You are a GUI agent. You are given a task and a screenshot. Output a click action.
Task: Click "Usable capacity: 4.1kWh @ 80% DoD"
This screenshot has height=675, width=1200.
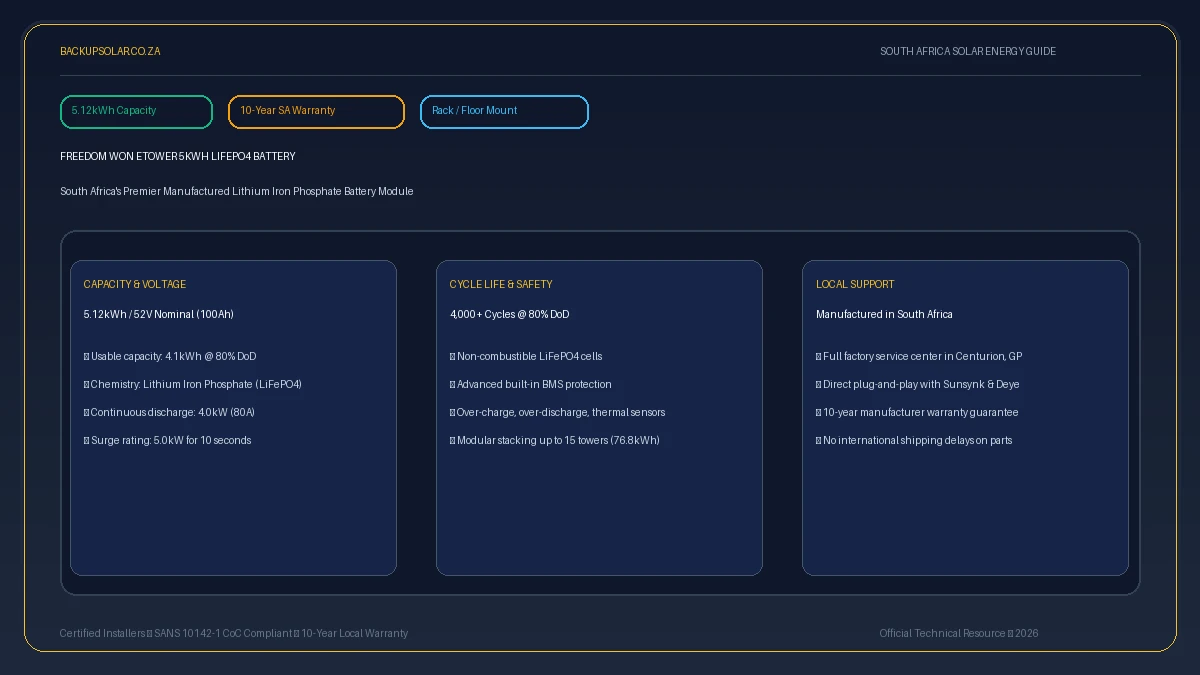174,357
